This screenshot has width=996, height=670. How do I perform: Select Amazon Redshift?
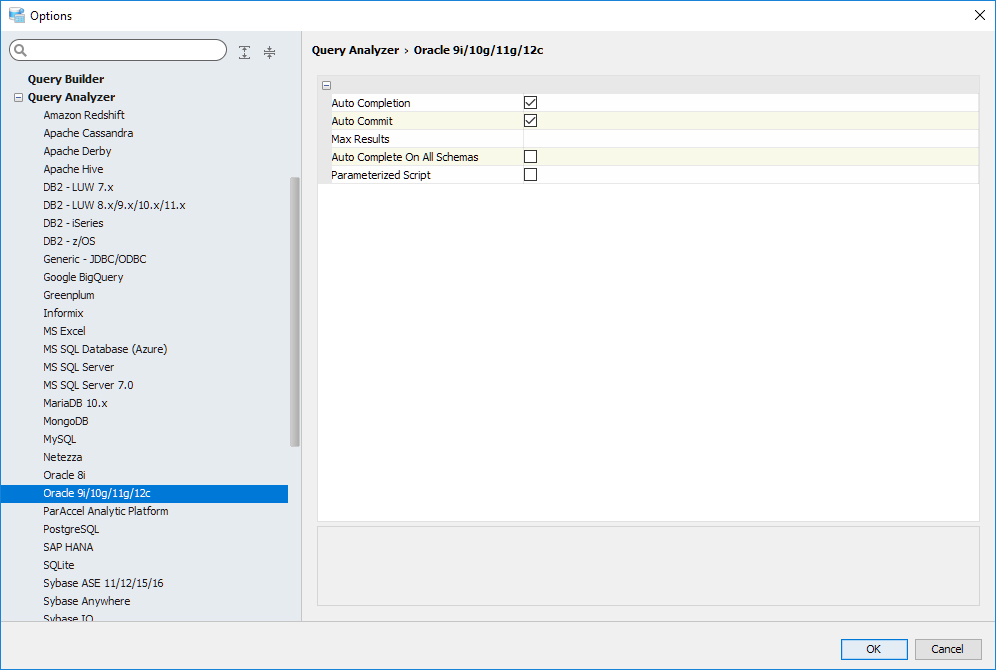[x=84, y=115]
